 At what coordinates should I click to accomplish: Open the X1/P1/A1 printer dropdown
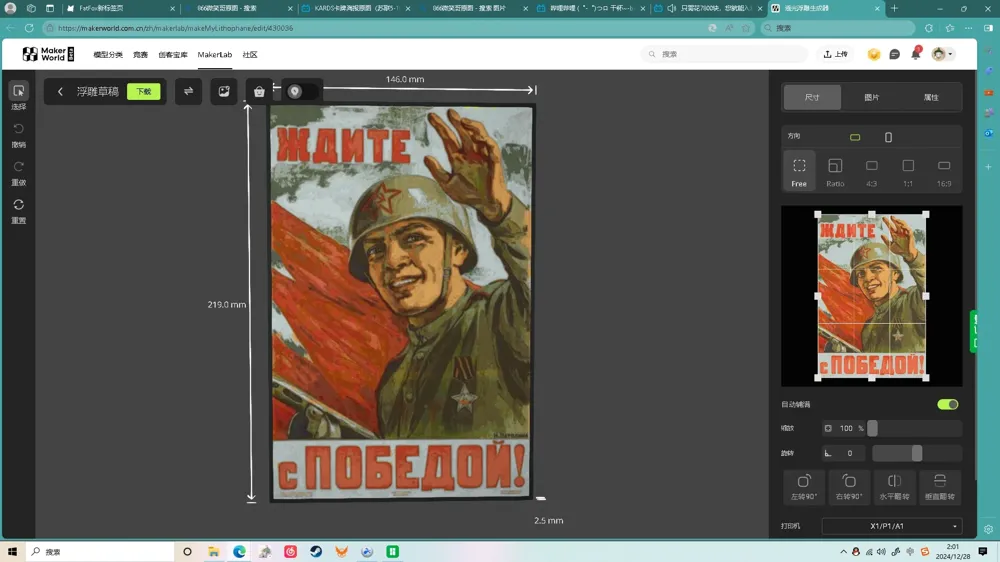point(891,526)
